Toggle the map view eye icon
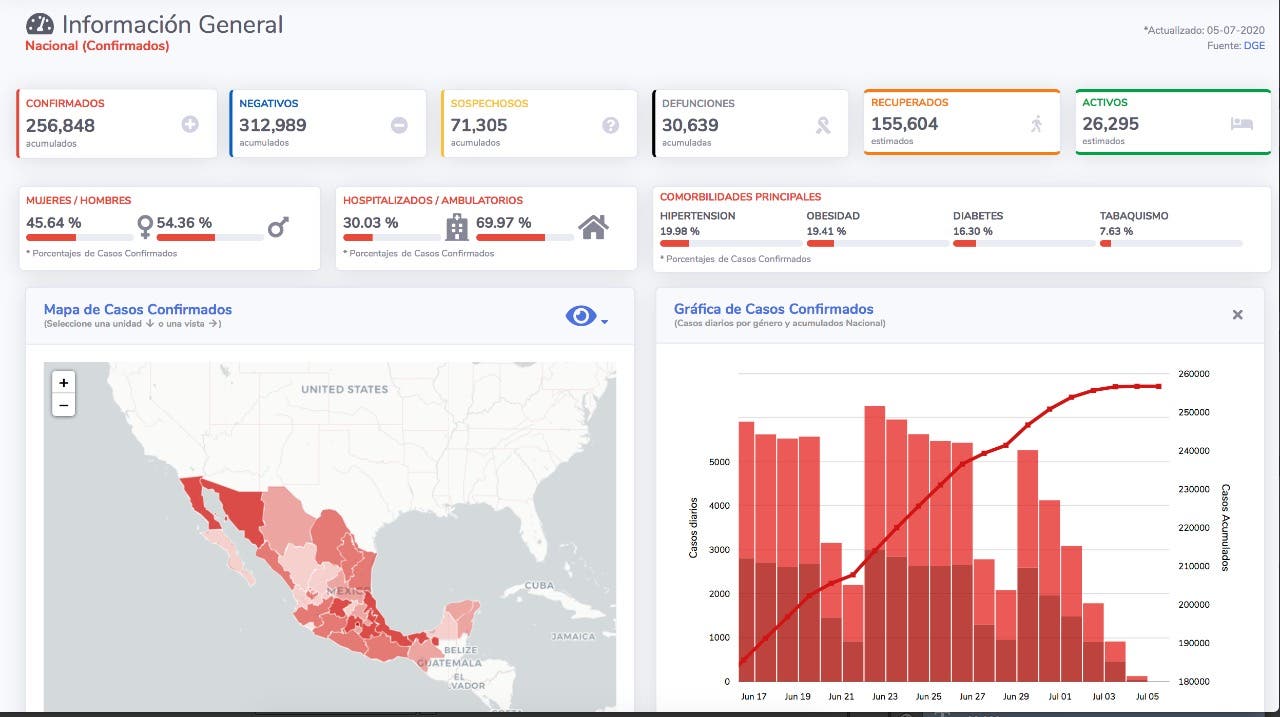This screenshot has height=717, width=1280. click(x=580, y=316)
